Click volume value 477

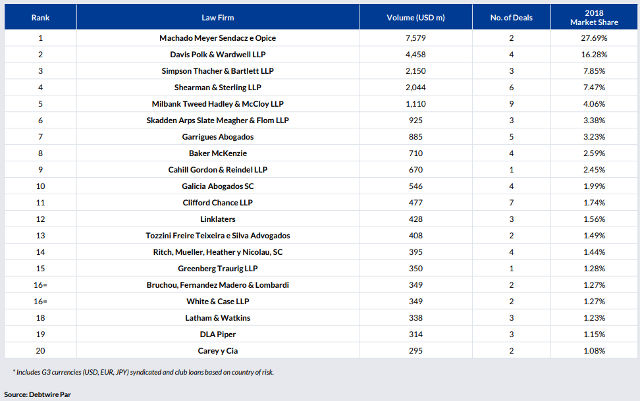tap(416, 203)
